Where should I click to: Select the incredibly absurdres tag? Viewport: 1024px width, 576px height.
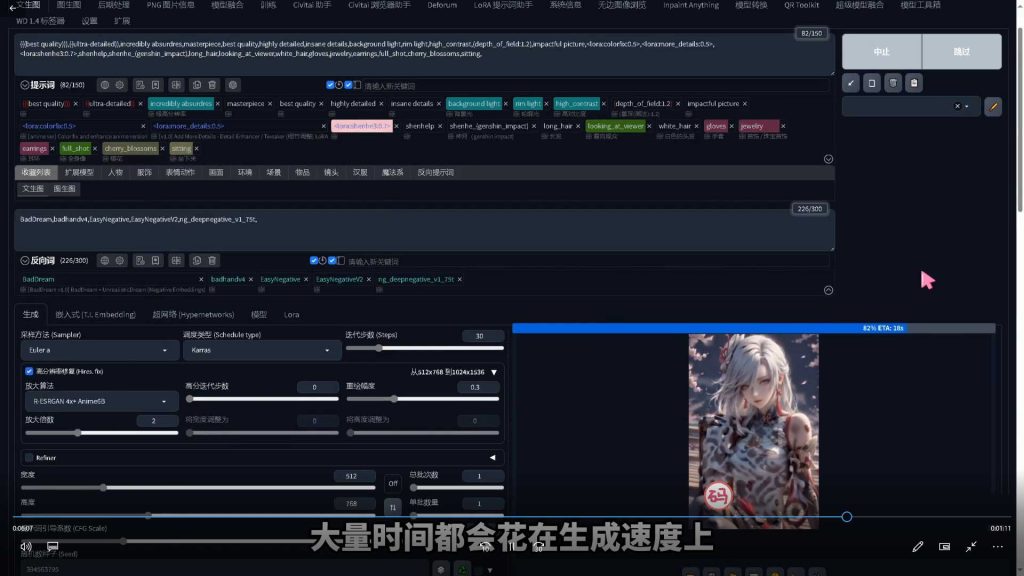(180, 104)
